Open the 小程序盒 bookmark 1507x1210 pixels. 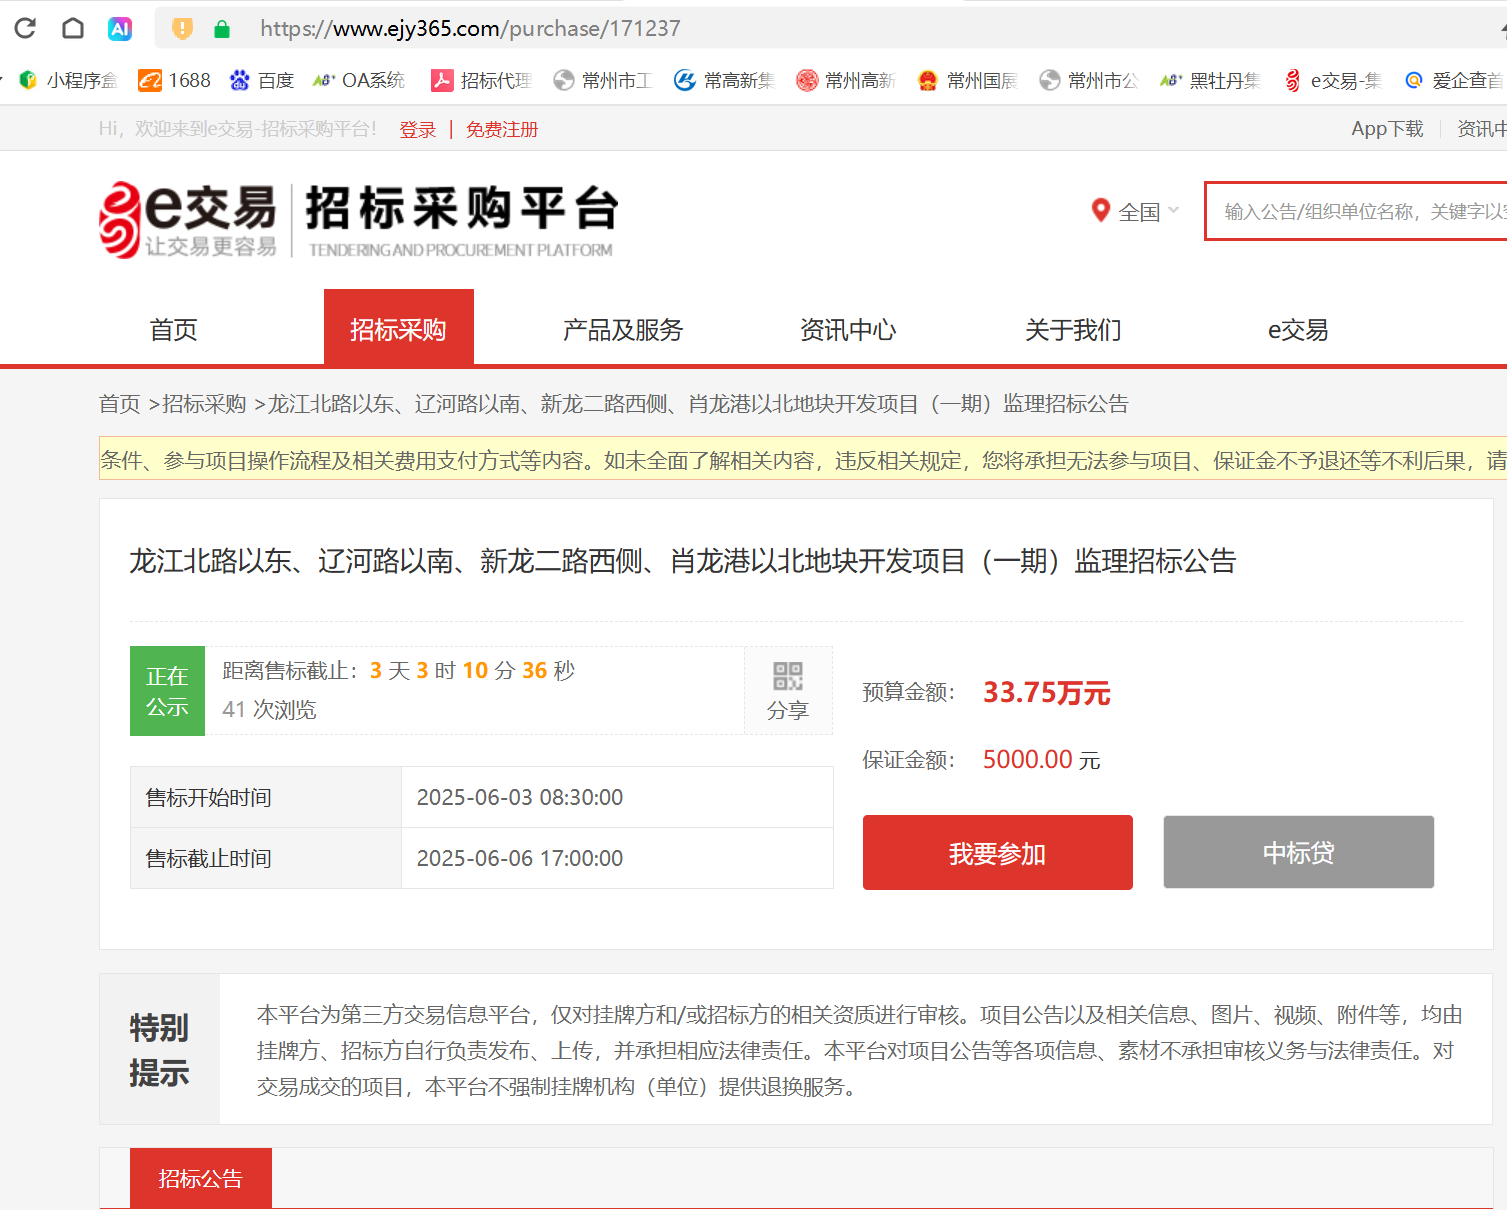pyautogui.click(x=68, y=80)
